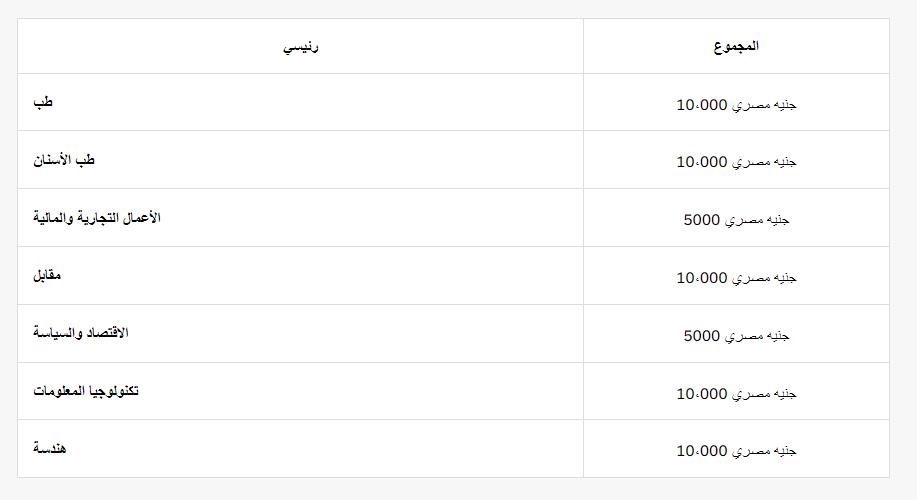Click the number 10,000 in the طب row

point(702,104)
